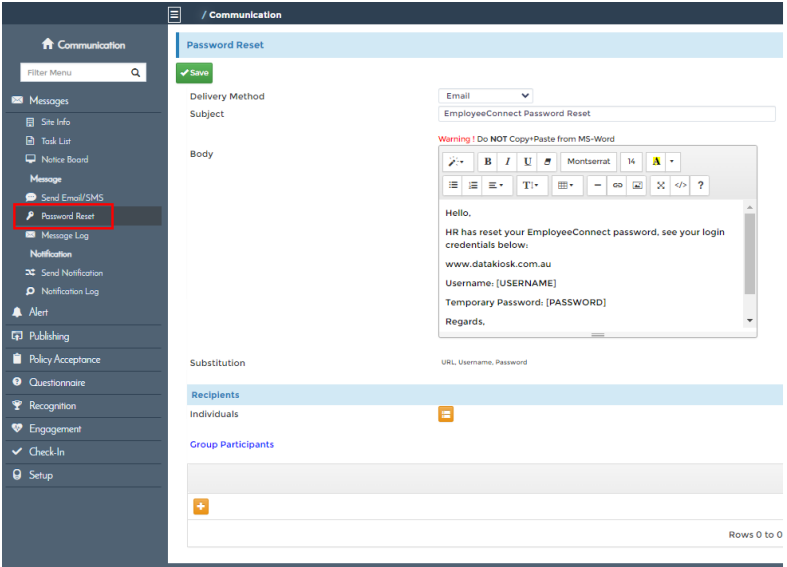The width and height of the screenshot is (787, 567).
Task: Open Message Log in the sidebar
Action: pos(65,235)
